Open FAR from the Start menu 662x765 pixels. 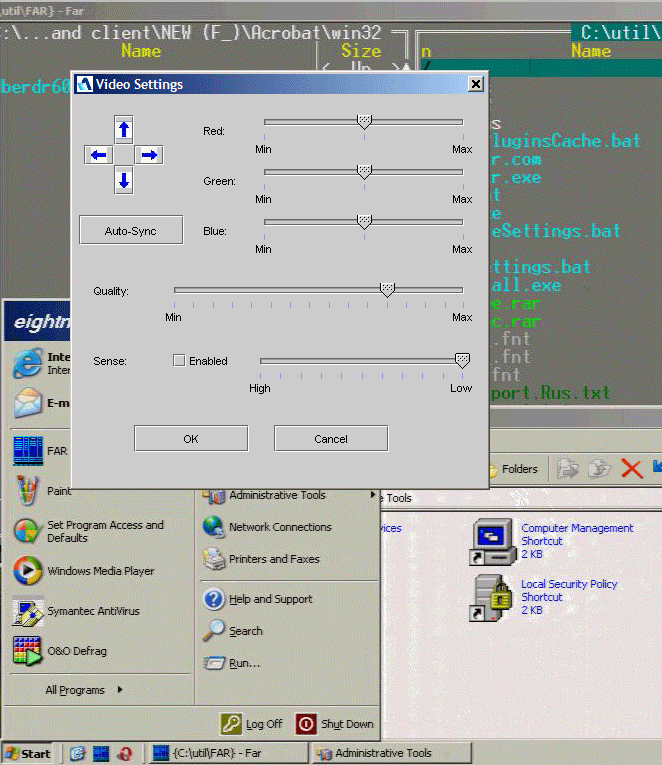click(x=41, y=451)
